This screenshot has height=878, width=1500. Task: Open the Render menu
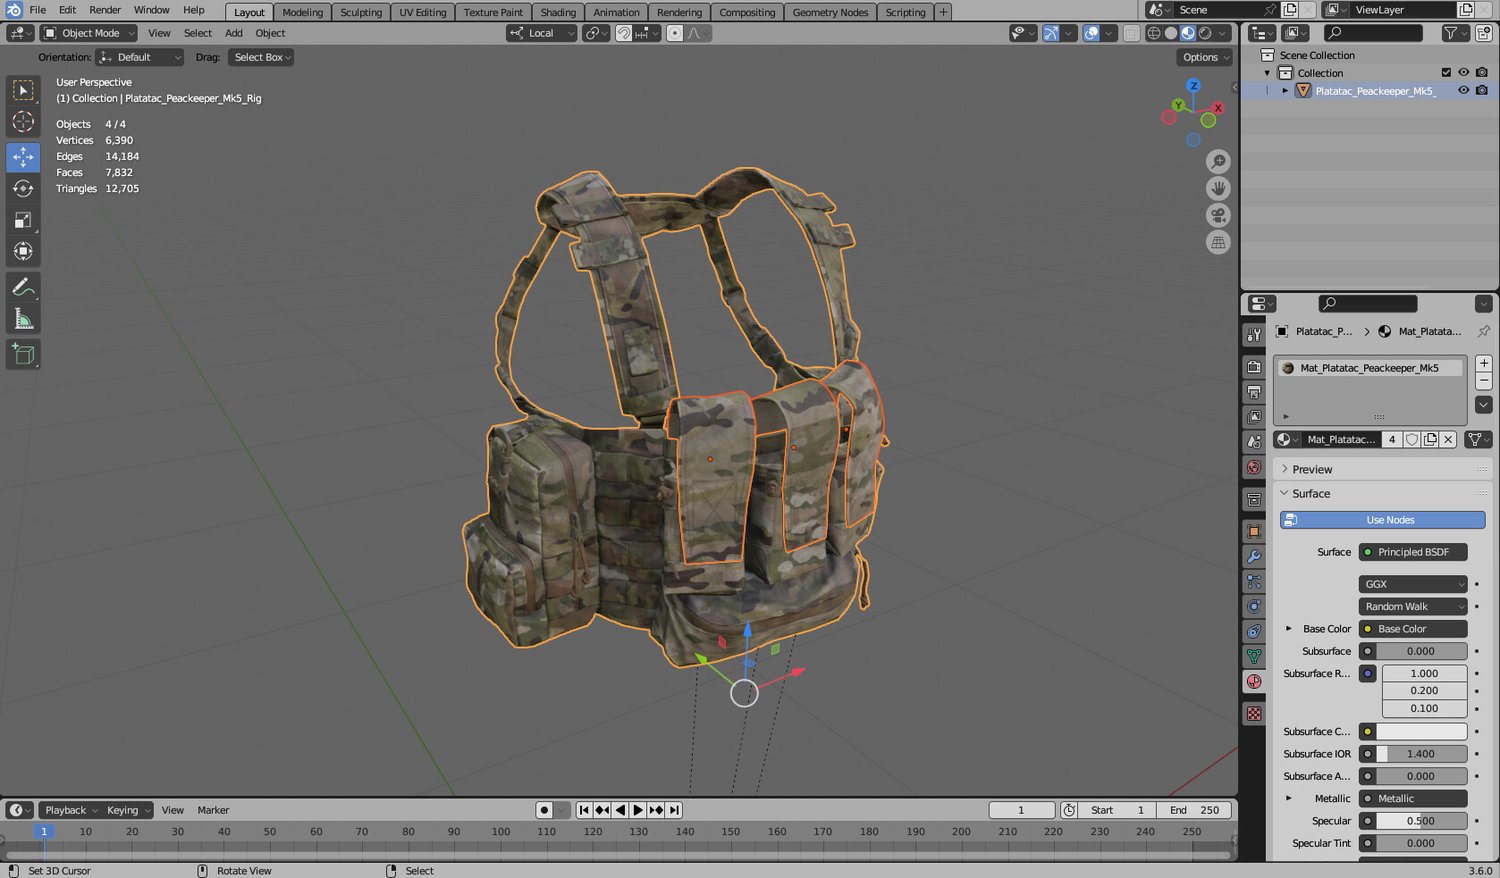pyautogui.click(x=105, y=10)
